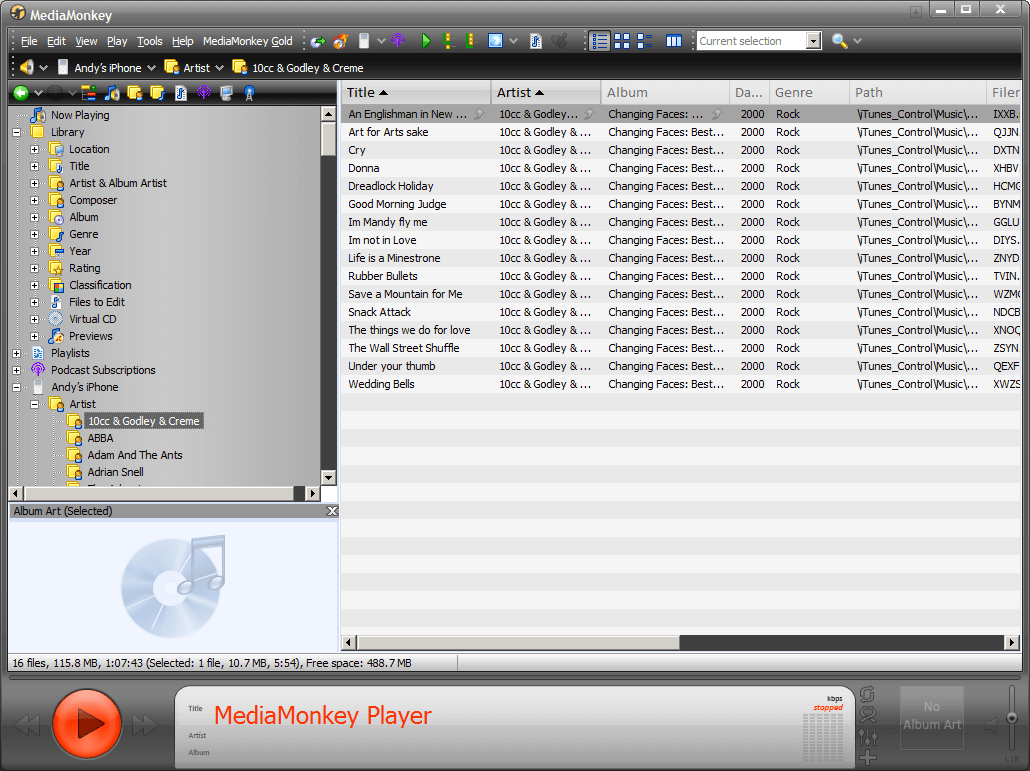Screen dimensions: 1030x771
Task: Click the purple podcast icon in tree toolbar
Action: tap(204, 93)
